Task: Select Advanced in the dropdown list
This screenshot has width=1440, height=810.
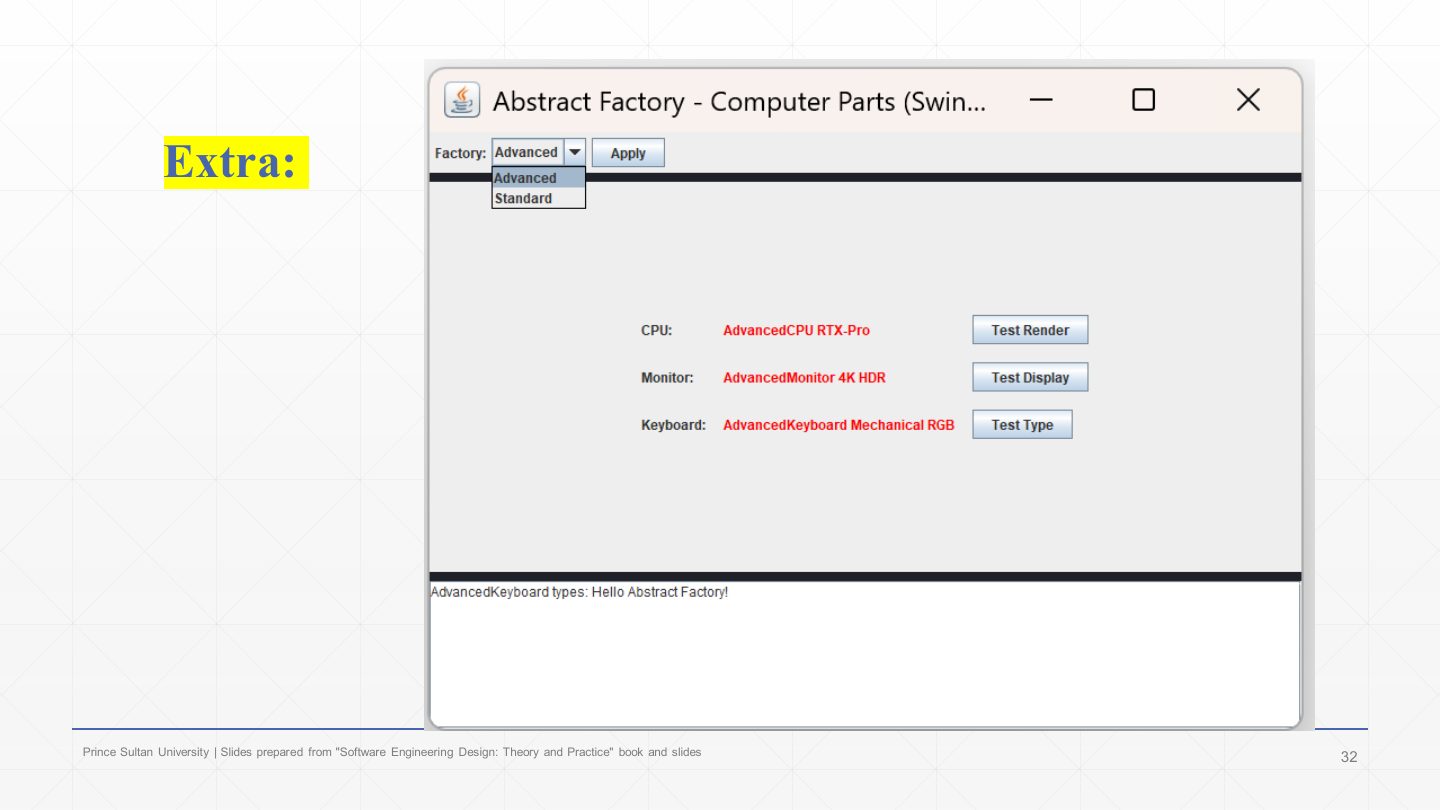Action: [538, 178]
